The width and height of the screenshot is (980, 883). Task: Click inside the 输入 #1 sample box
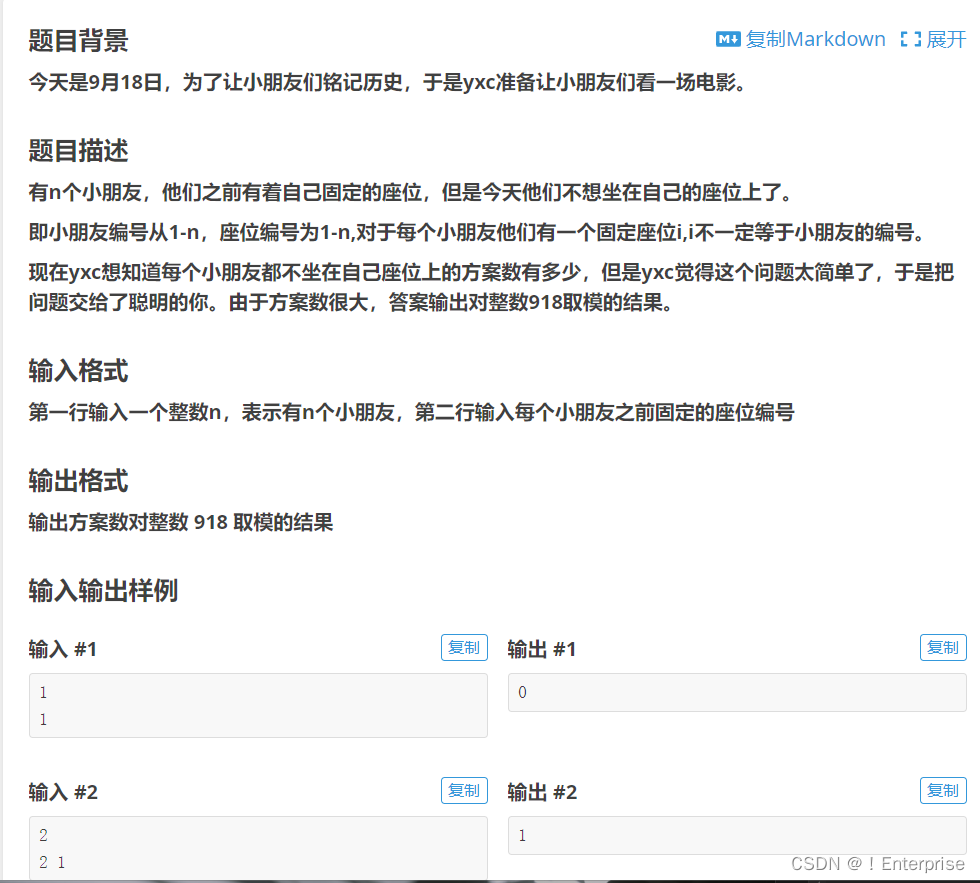[258, 706]
